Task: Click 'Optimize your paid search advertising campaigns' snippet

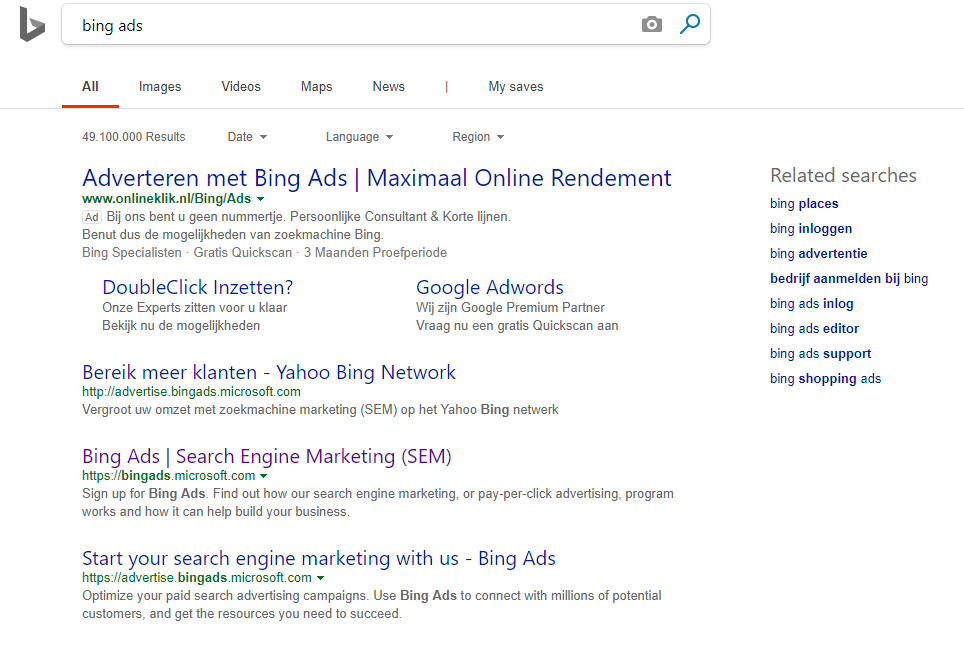Action: click(371, 605)
